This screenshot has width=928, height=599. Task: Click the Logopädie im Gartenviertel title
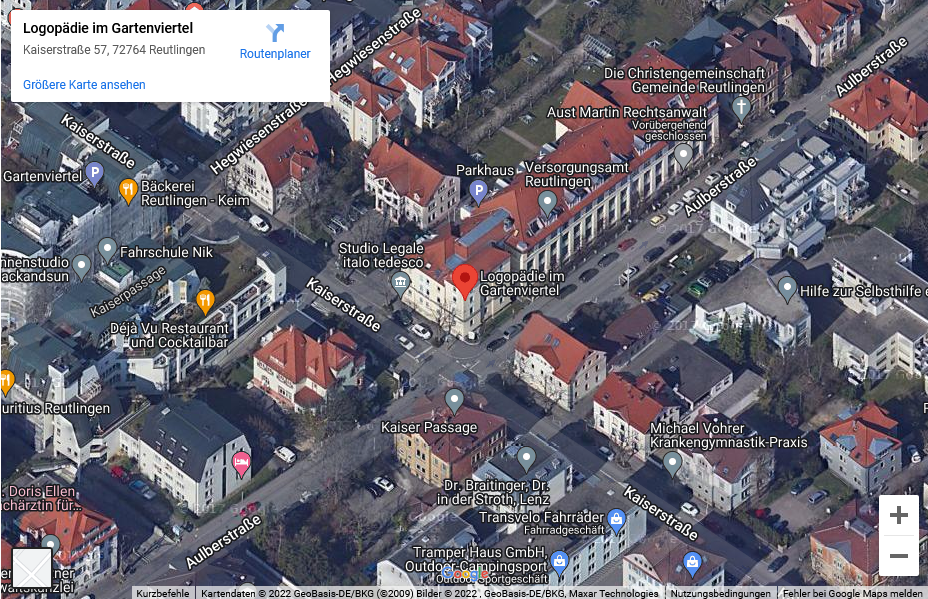point(108,28)
